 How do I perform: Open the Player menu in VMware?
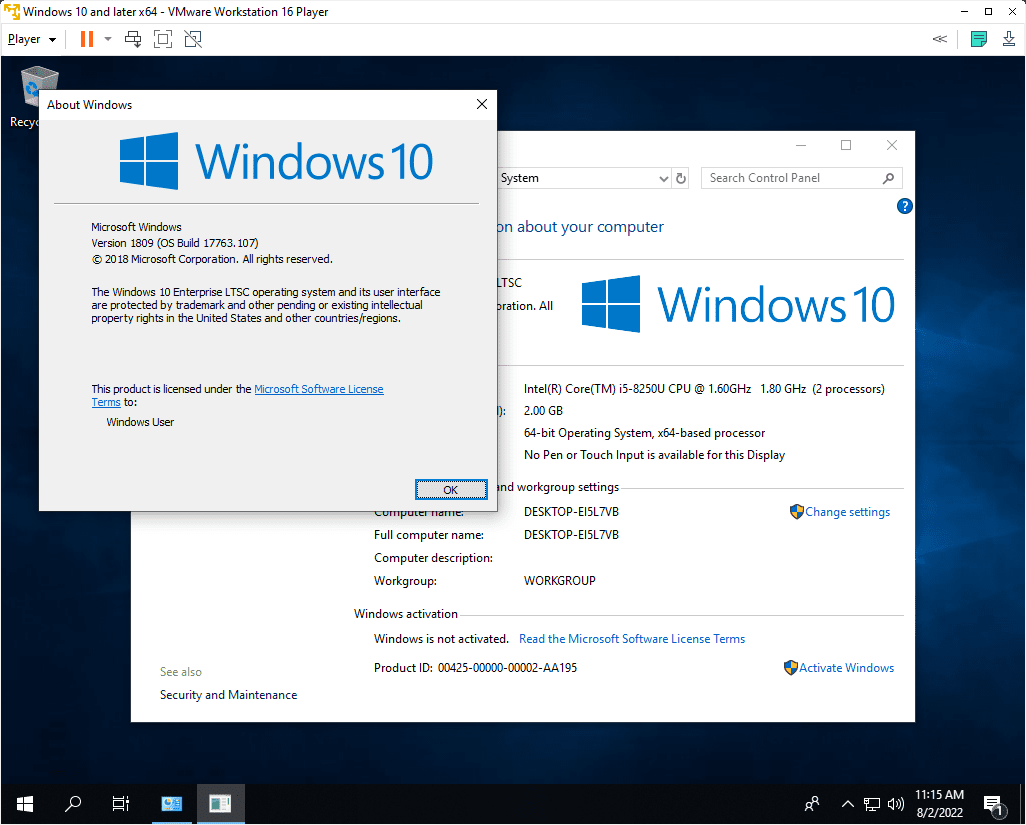click(x=31, y=39)
